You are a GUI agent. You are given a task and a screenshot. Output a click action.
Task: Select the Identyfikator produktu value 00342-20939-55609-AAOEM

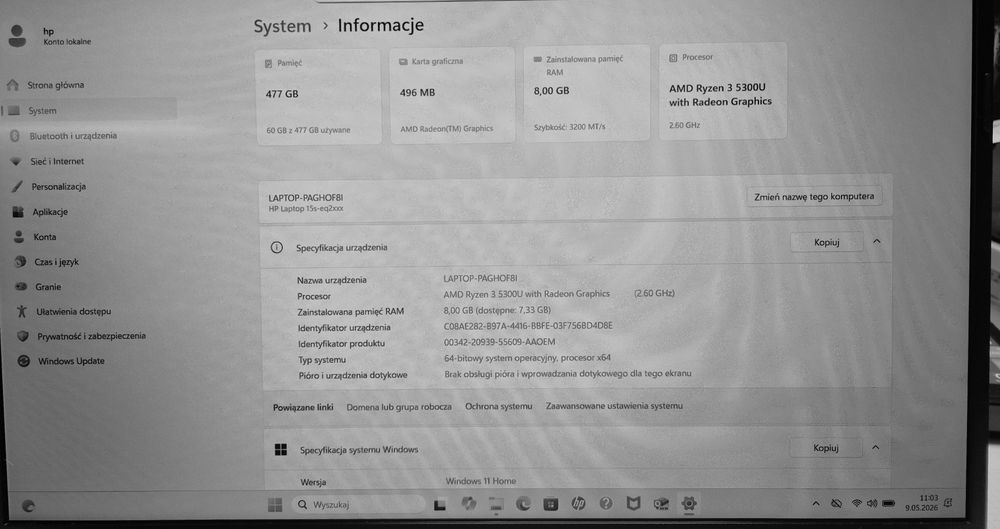tap(499, 342)
